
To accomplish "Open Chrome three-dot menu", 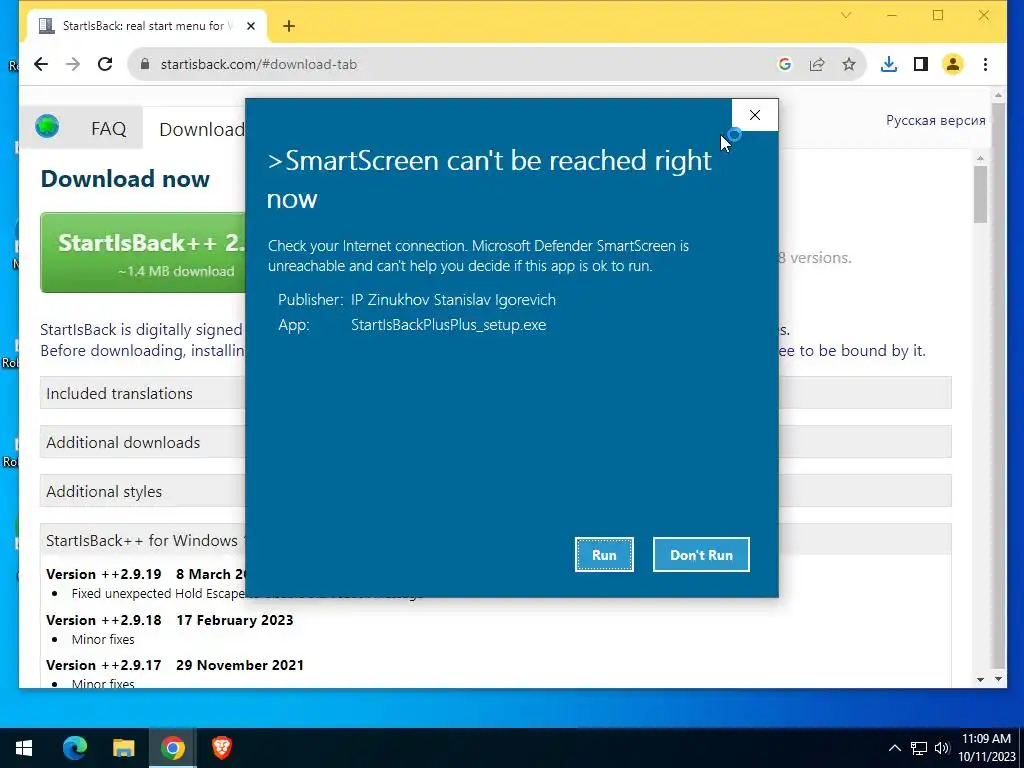I will pyautogui.click(x=985, y=64).
